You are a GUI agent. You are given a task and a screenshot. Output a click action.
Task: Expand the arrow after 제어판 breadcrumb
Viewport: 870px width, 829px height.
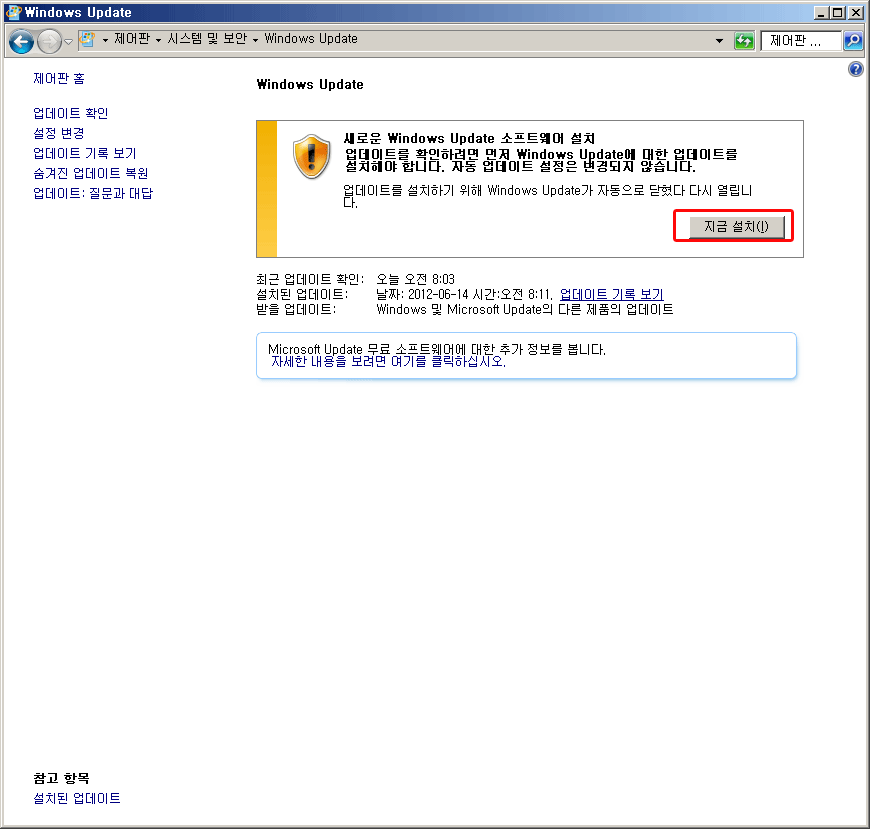click(159, 40)
